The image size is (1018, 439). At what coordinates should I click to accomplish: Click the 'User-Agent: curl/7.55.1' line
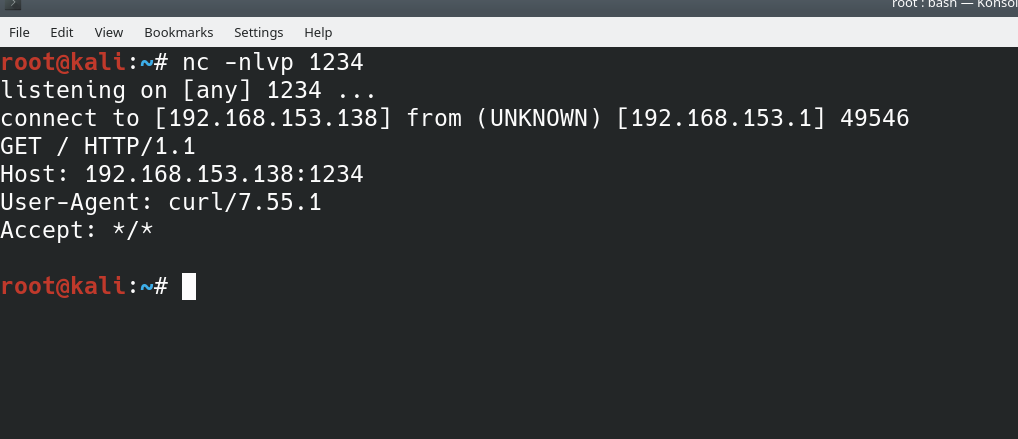(x=160, y=202)
